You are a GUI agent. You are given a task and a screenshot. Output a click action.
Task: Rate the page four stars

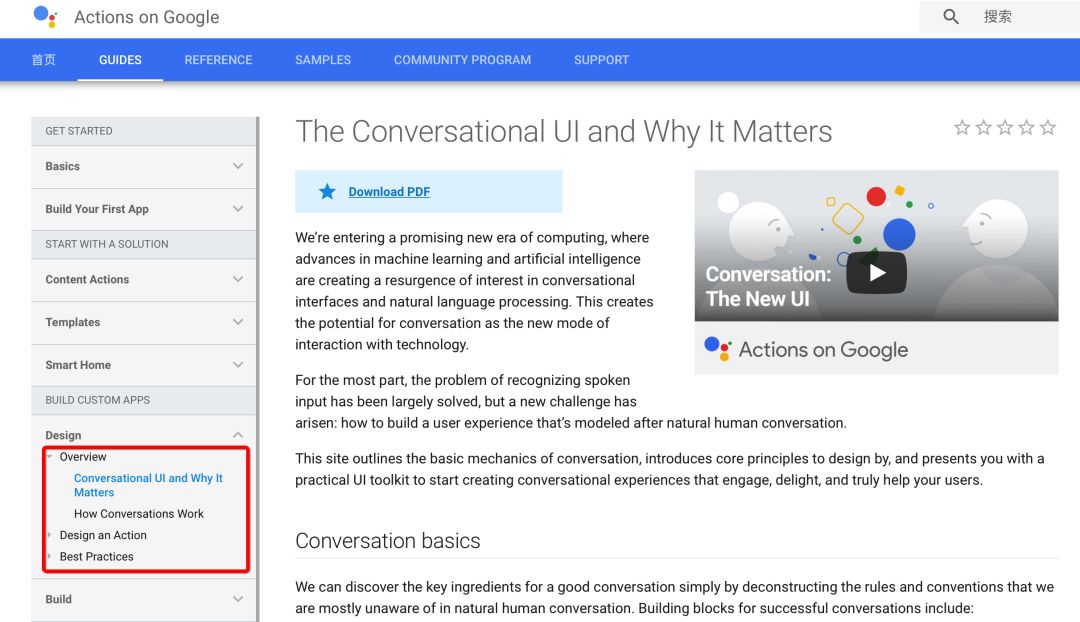[1026, 127]
